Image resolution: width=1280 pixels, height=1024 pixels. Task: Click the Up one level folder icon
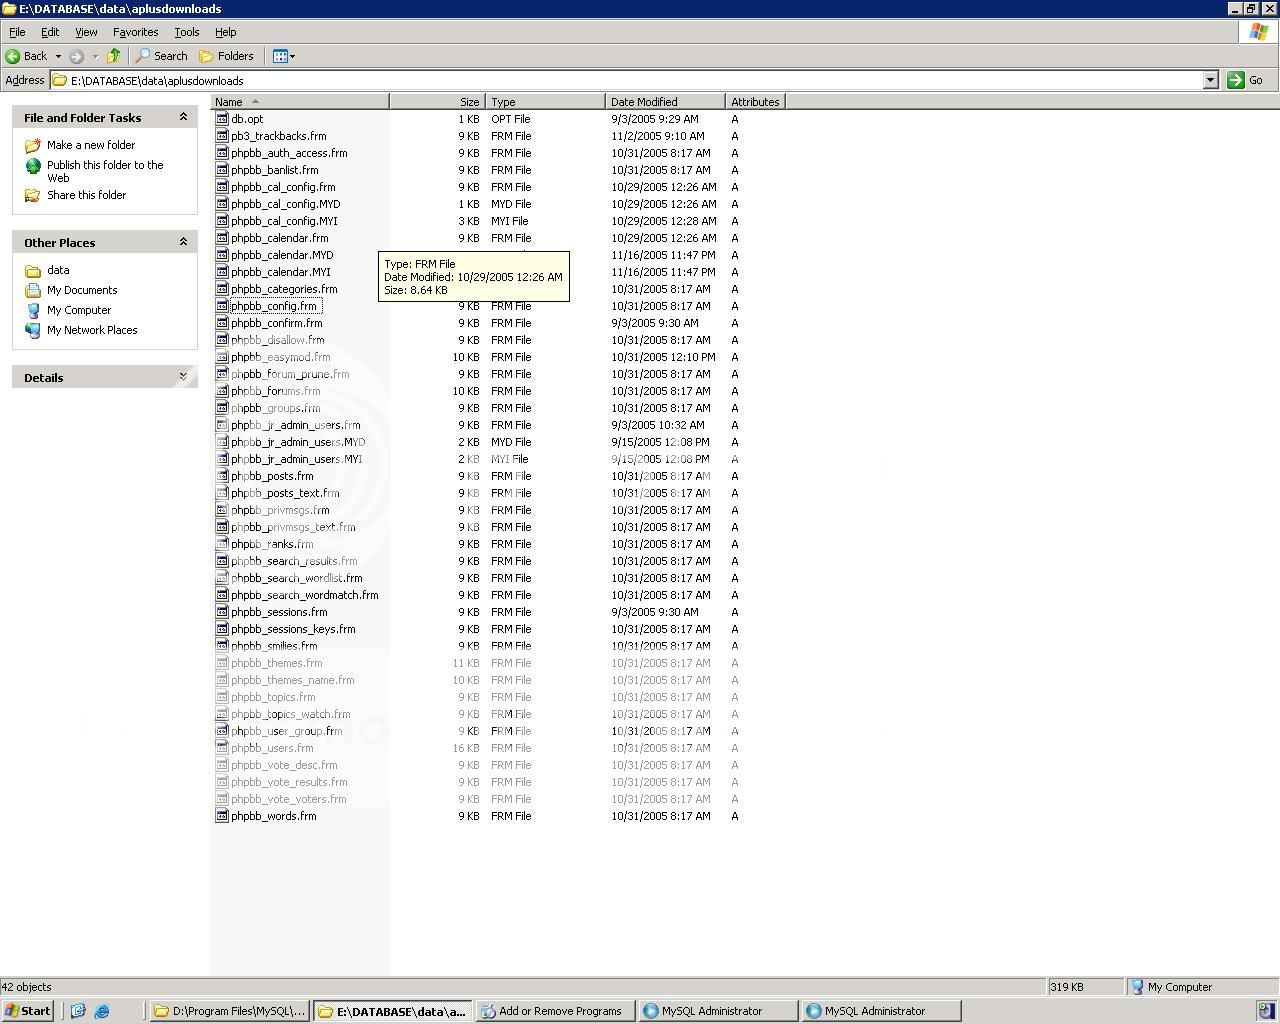click(114, 56)
